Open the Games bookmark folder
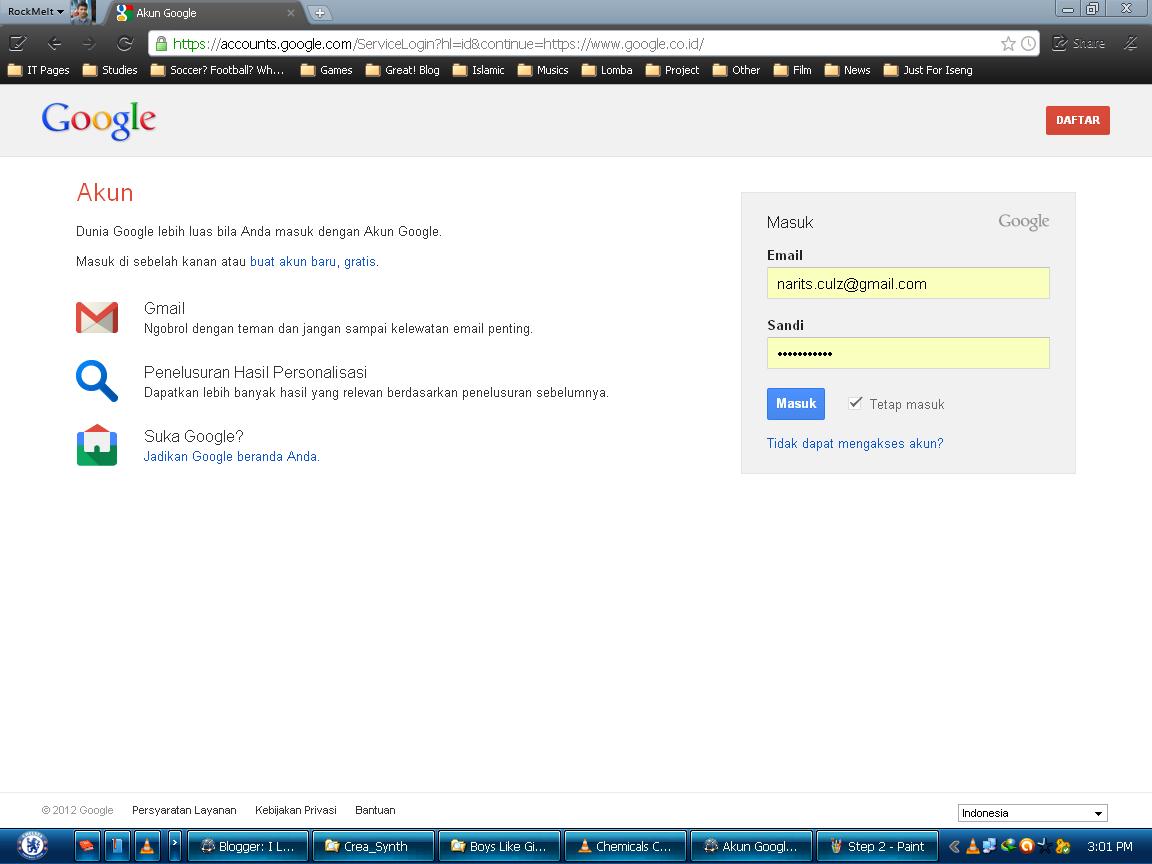Screen dimensions: 1152x864 [326, 70]
